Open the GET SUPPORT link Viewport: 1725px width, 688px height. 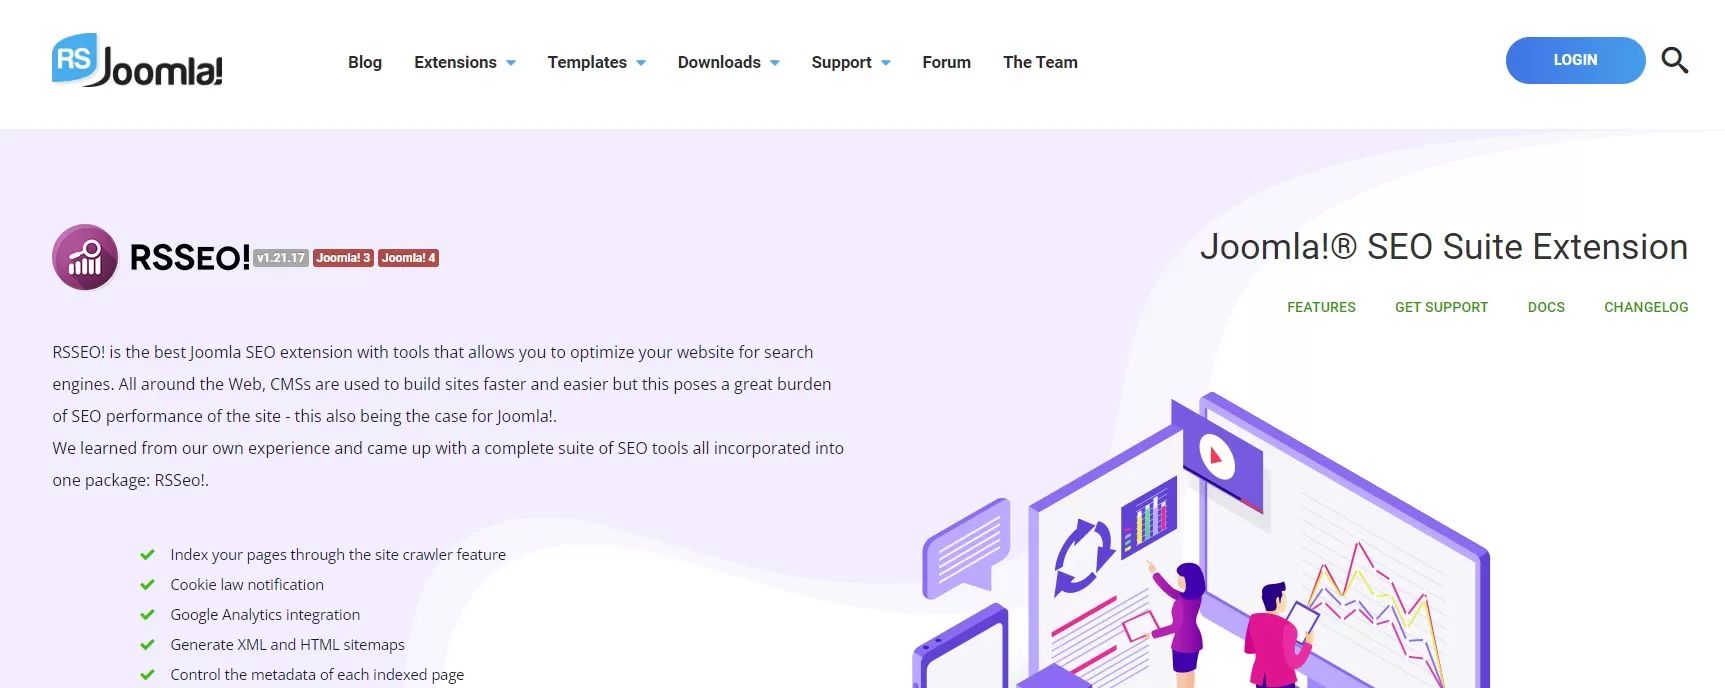[x=1441, y=307]
